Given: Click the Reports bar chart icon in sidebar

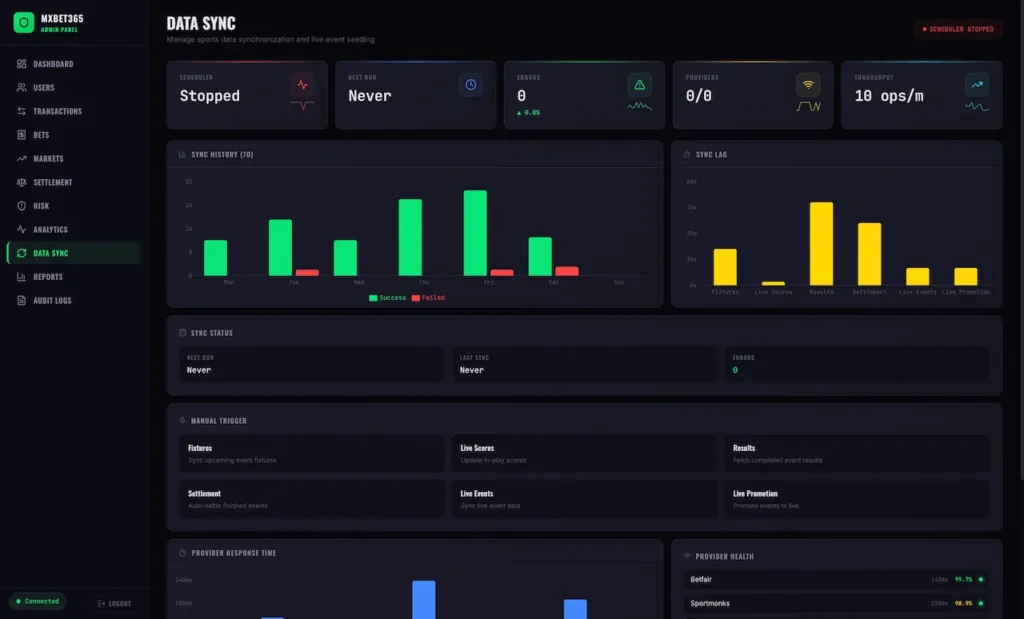Looking at the screenshot, I should [x=22, y=277].
